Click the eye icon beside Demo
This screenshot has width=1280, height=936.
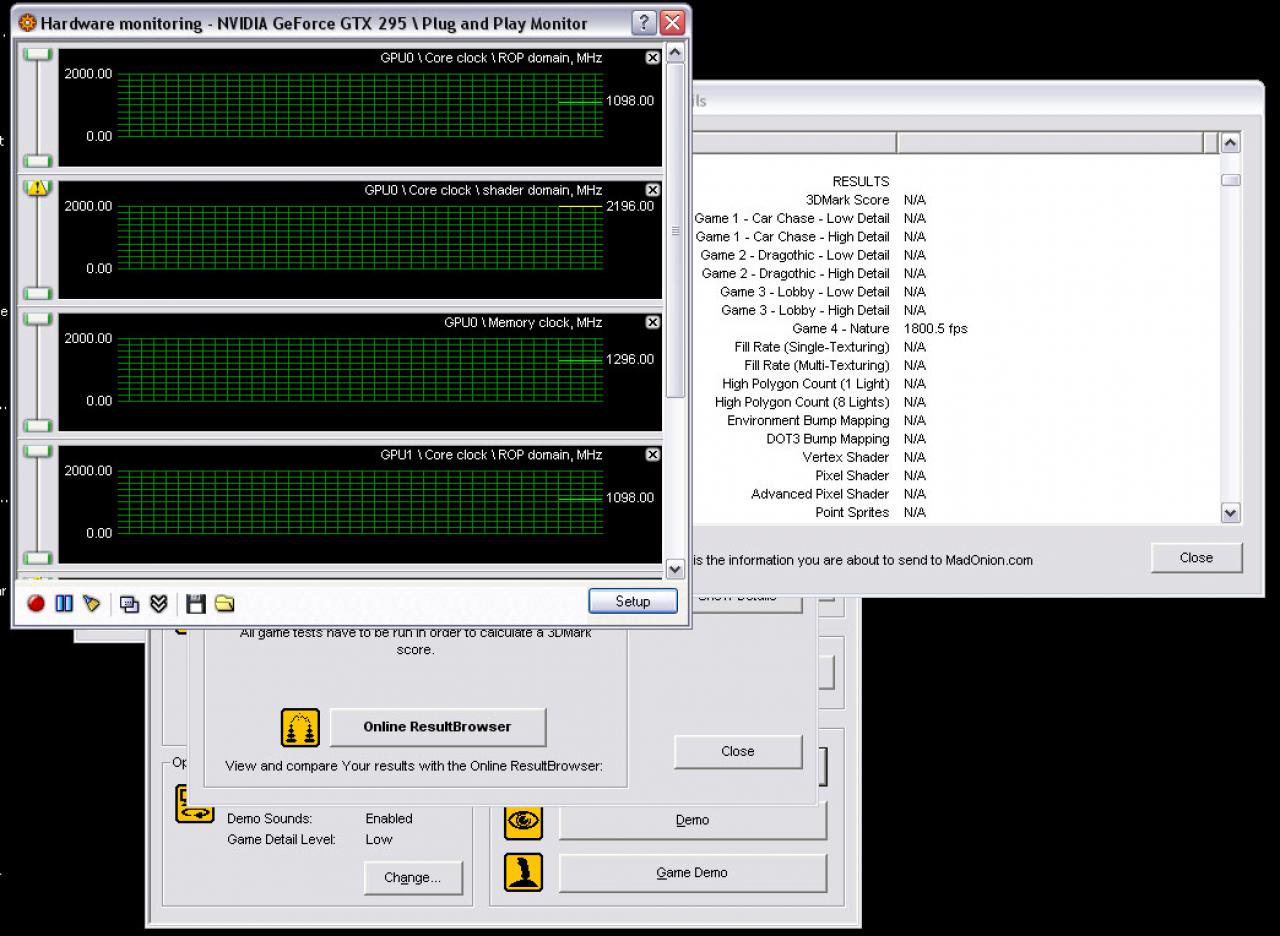pos(523,821)
